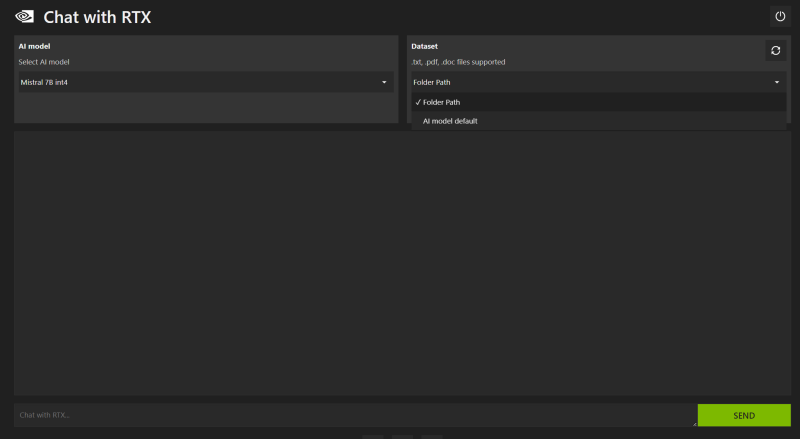Choose the checked Folder Path option

click(x=598, y=102)
